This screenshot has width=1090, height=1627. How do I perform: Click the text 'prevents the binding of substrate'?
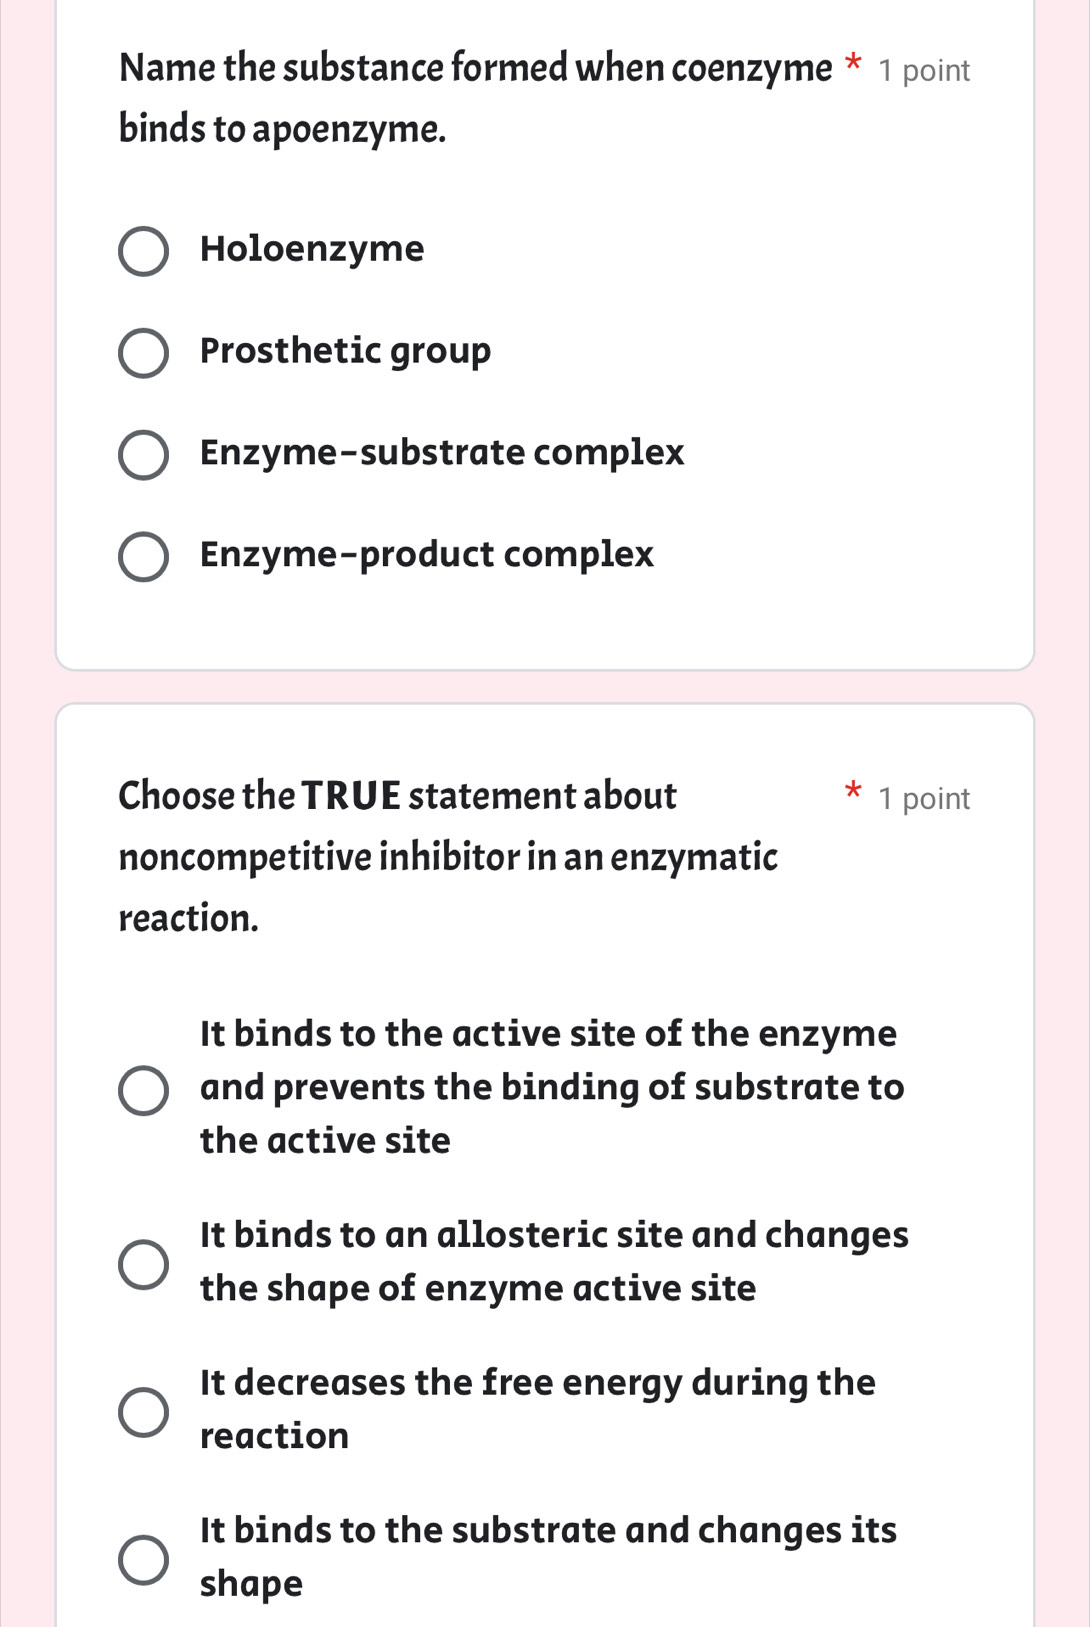(x=552, y=1087)
